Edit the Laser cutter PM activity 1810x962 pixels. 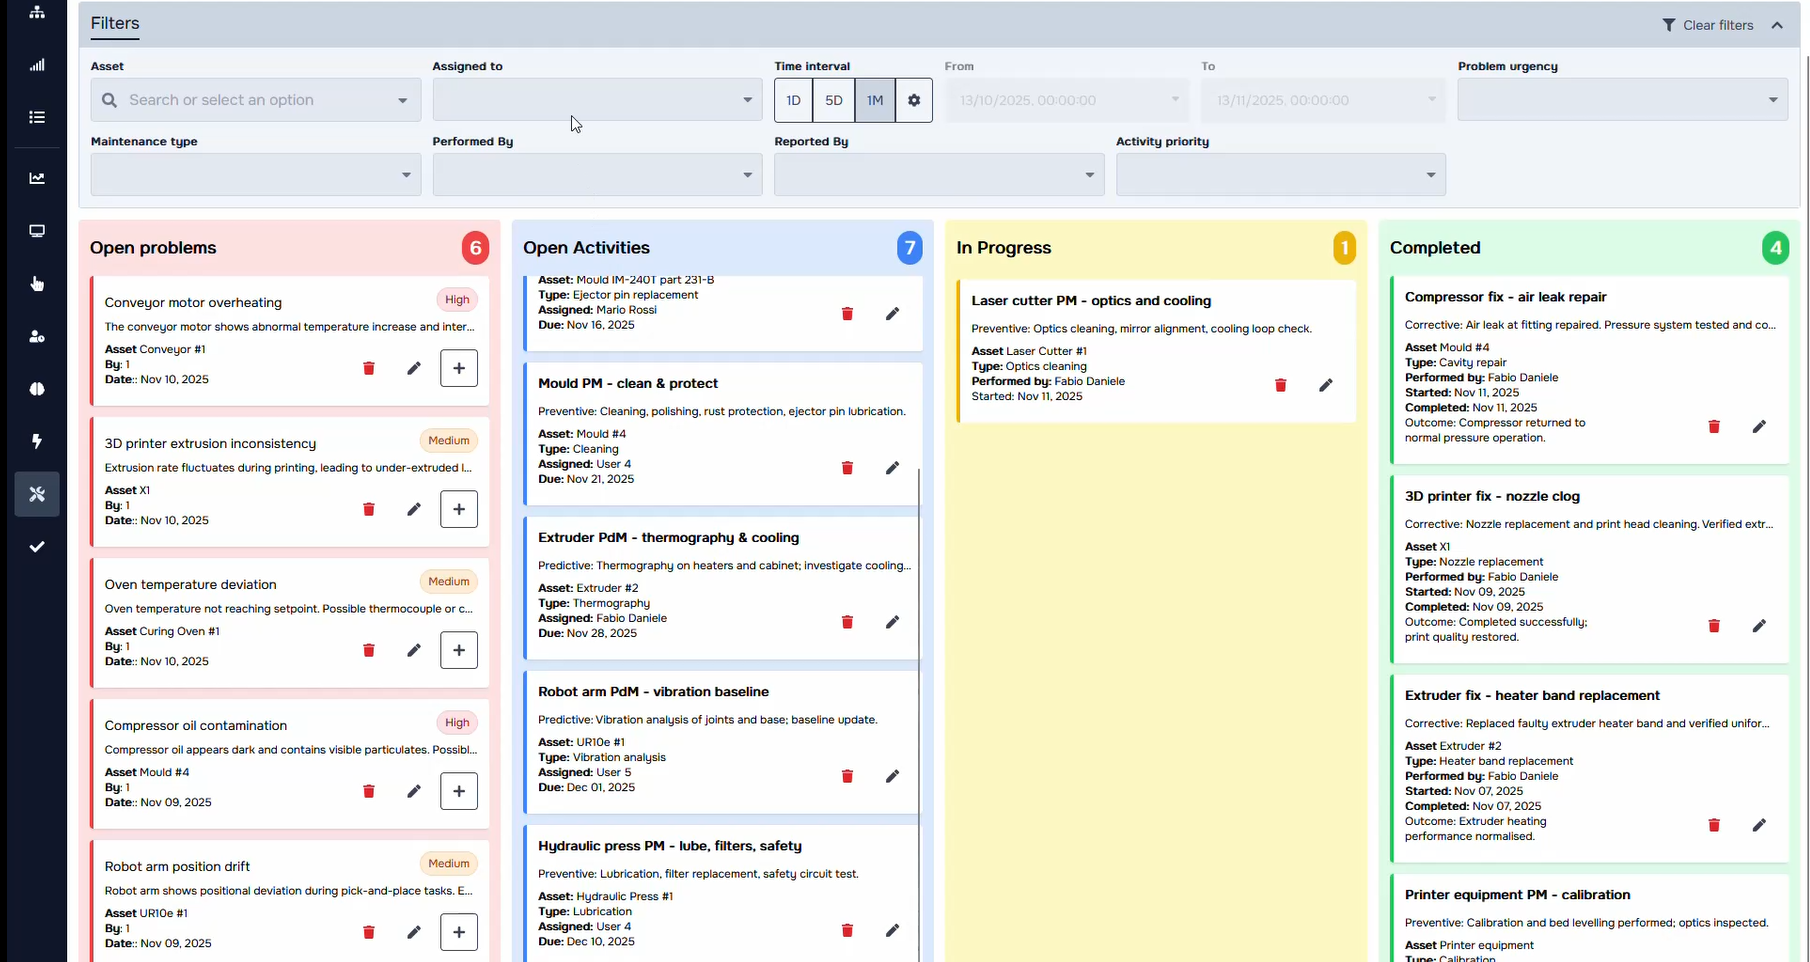point(1326,385)
